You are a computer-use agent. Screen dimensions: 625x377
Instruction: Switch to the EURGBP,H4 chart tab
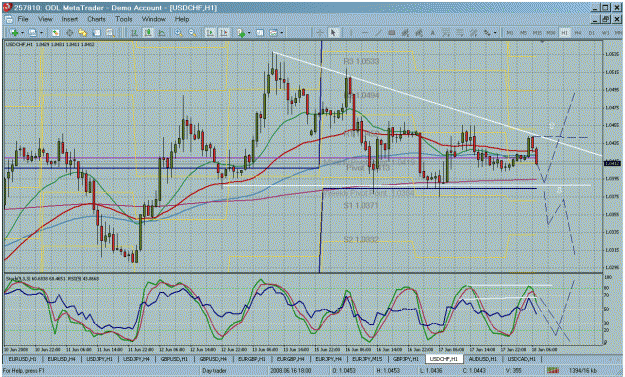point(290,359)
